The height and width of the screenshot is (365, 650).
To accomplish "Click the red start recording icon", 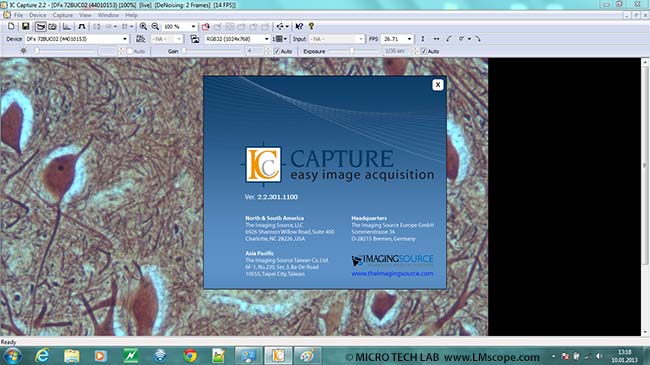I will [206, 27].
